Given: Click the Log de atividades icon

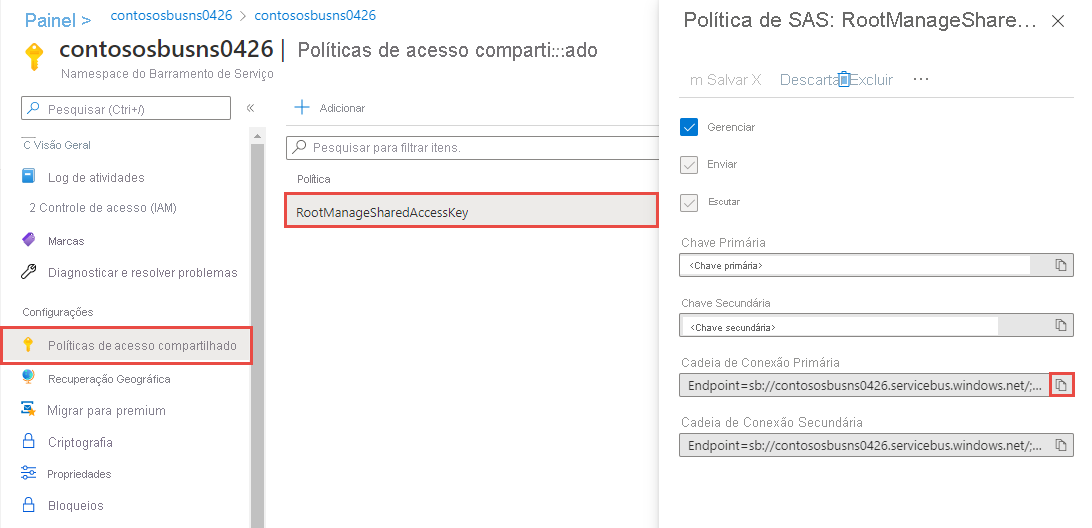Looking at the screenshot, I should click(29, 176).
